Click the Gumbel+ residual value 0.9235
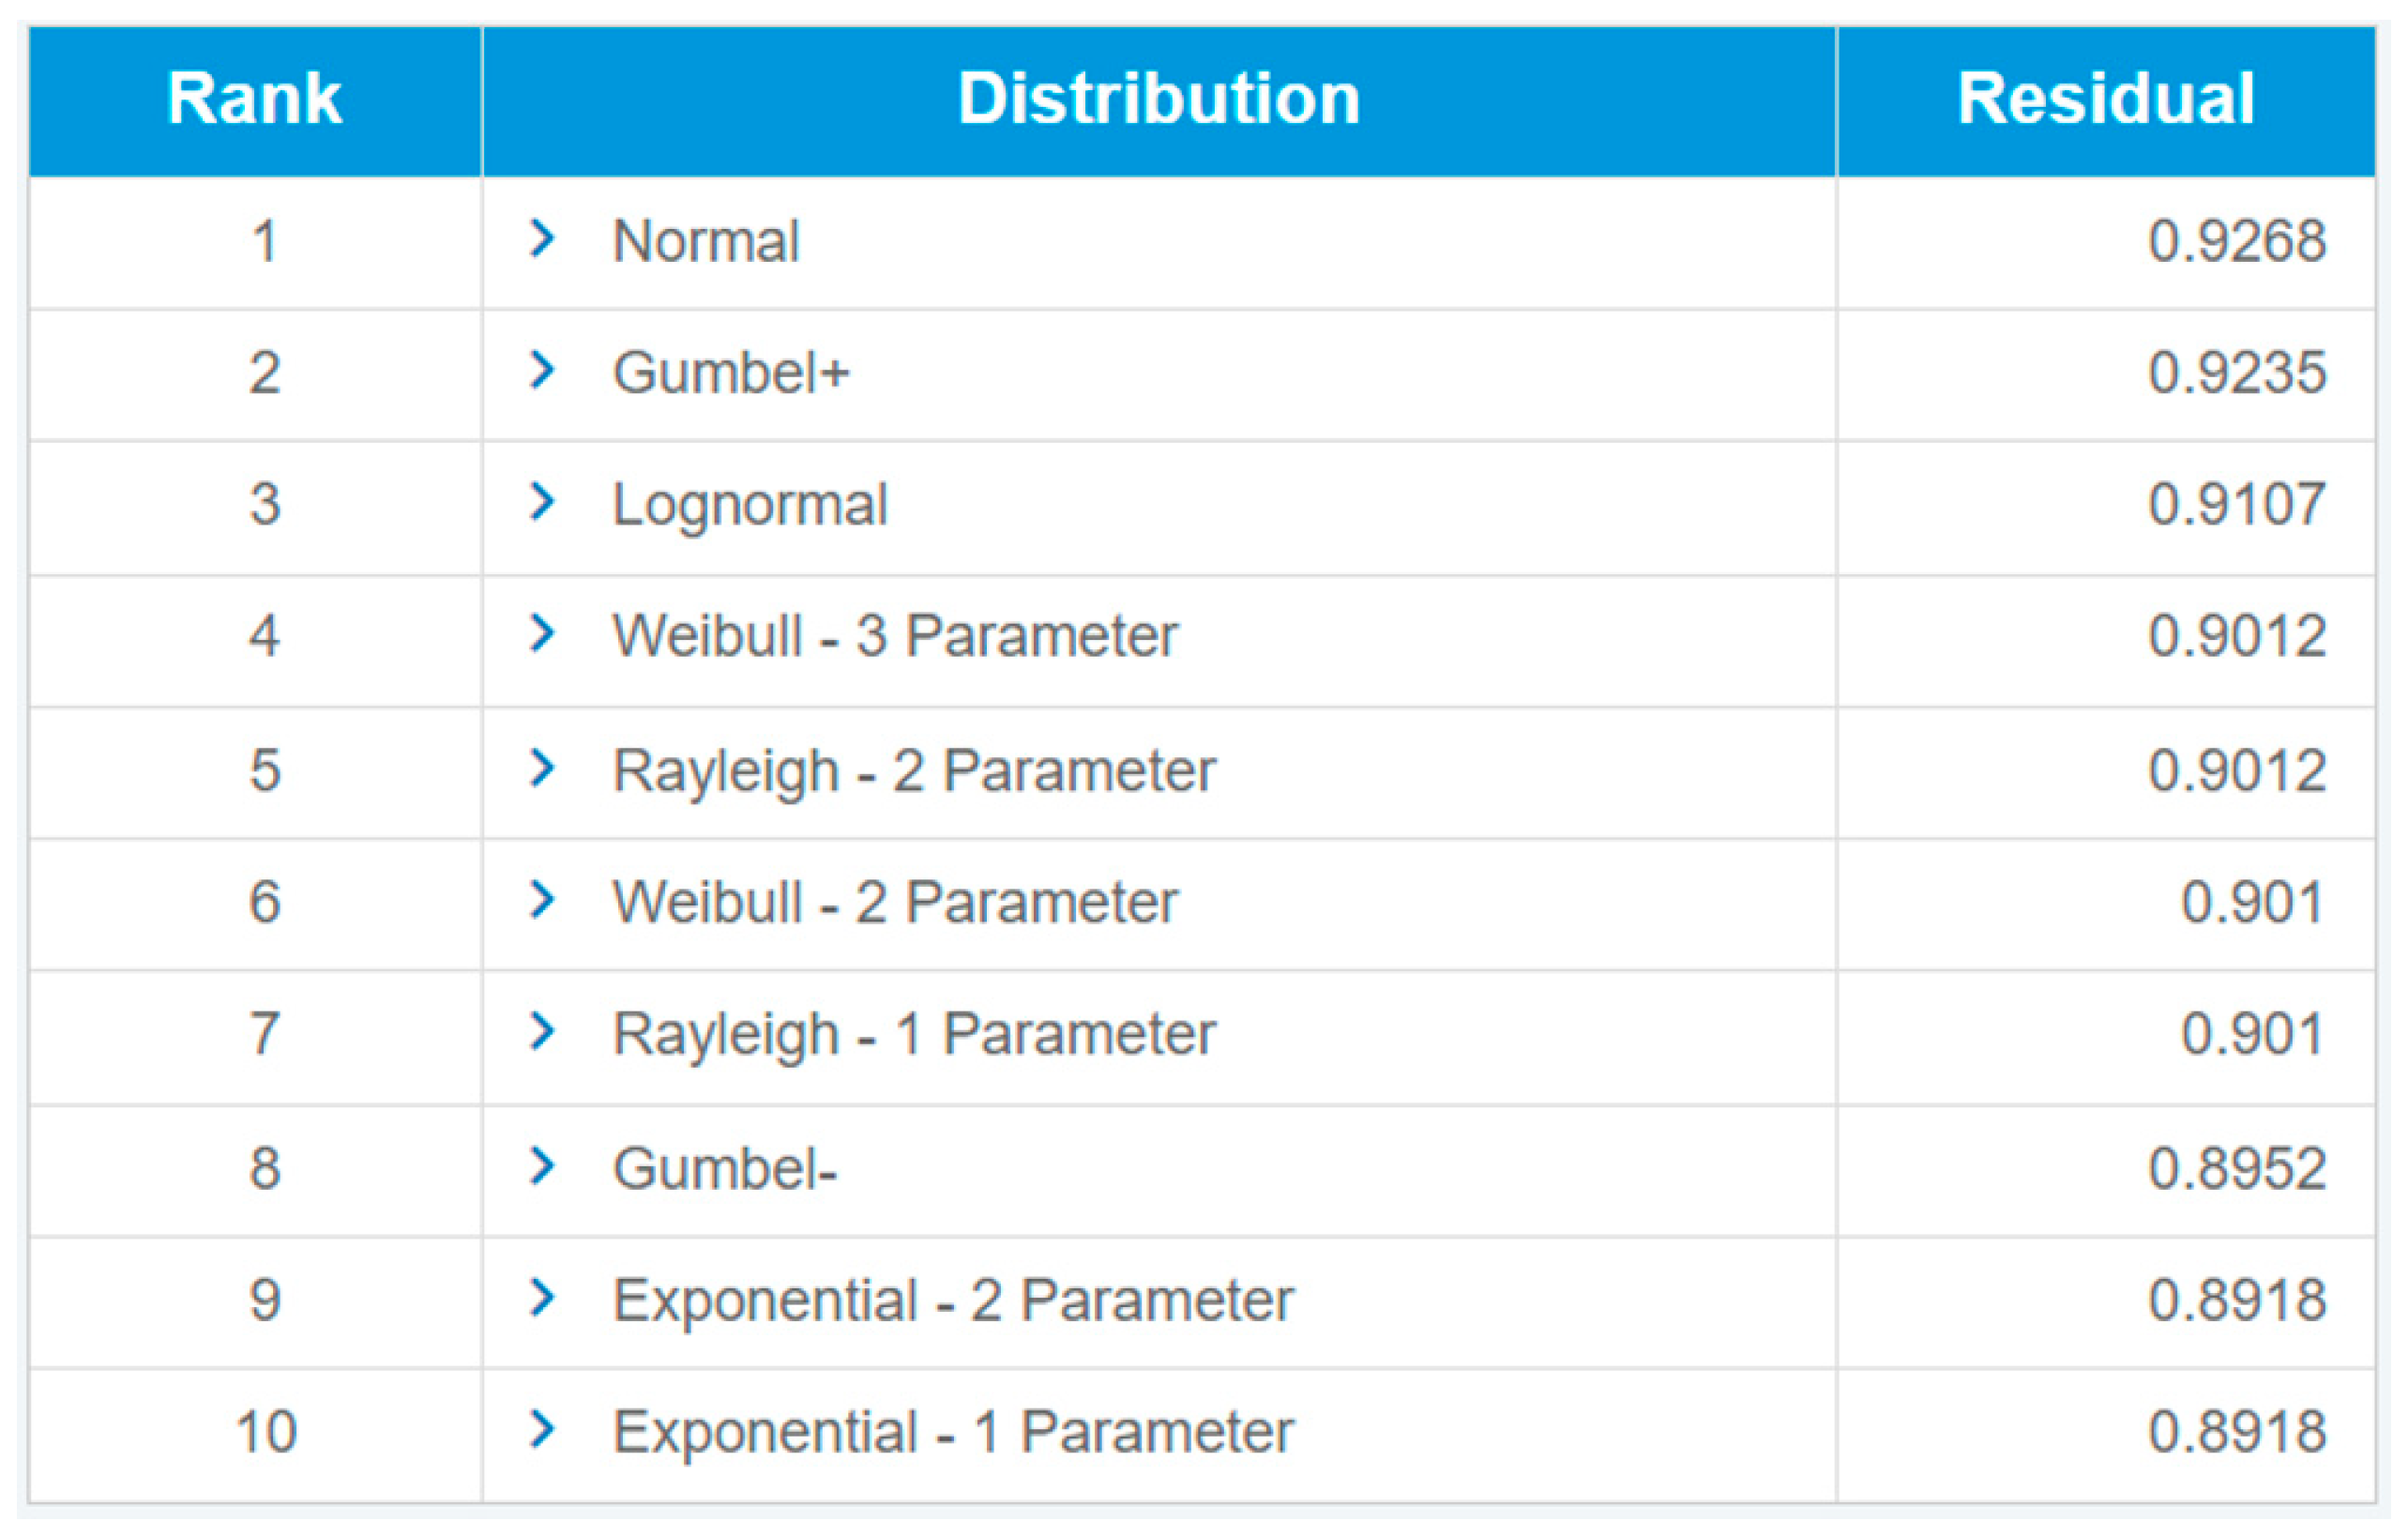The width and height of the screenshot is (2408, 1536). coord(2237,373)
